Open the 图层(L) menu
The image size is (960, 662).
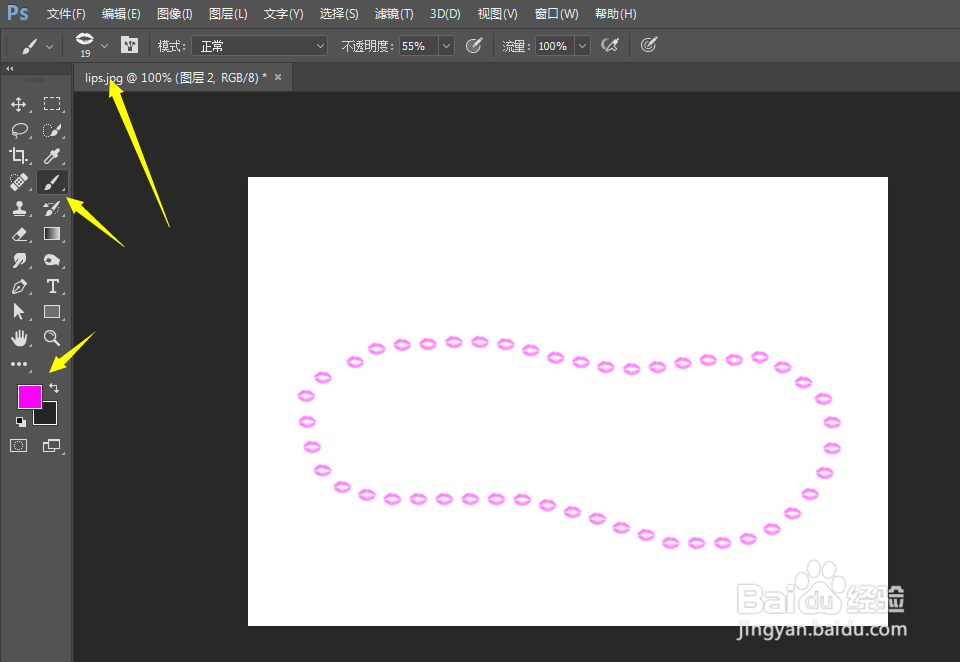228,13
